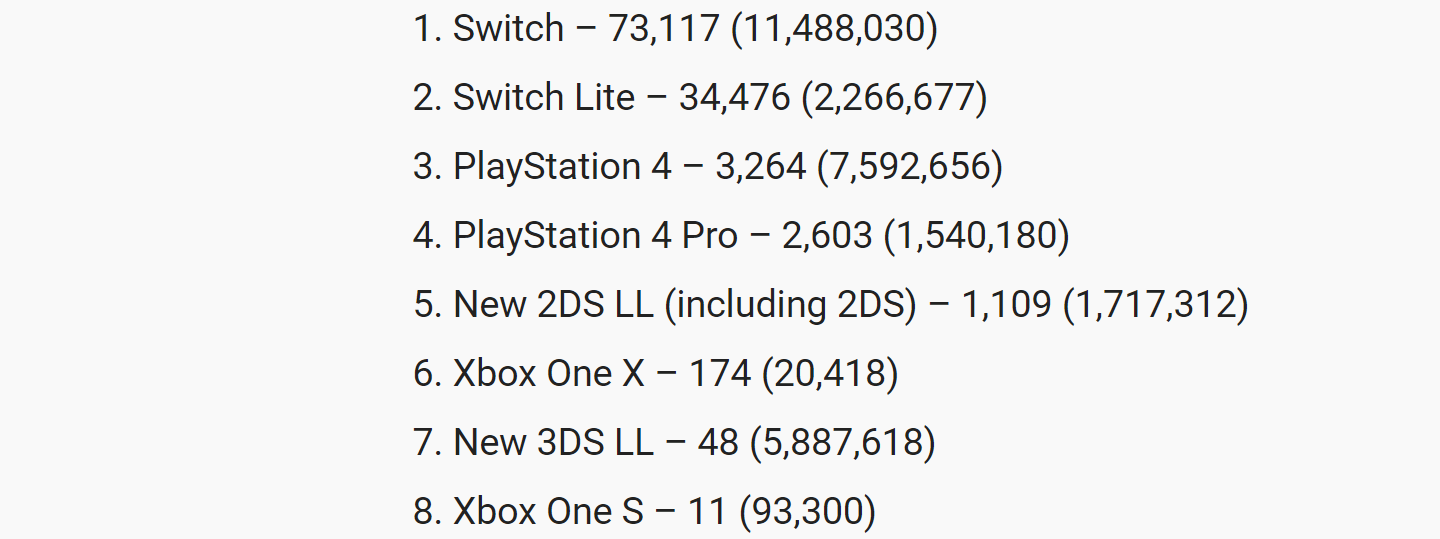
Task: Click the Xbox One S entry name
Action: tap(549, 511)
